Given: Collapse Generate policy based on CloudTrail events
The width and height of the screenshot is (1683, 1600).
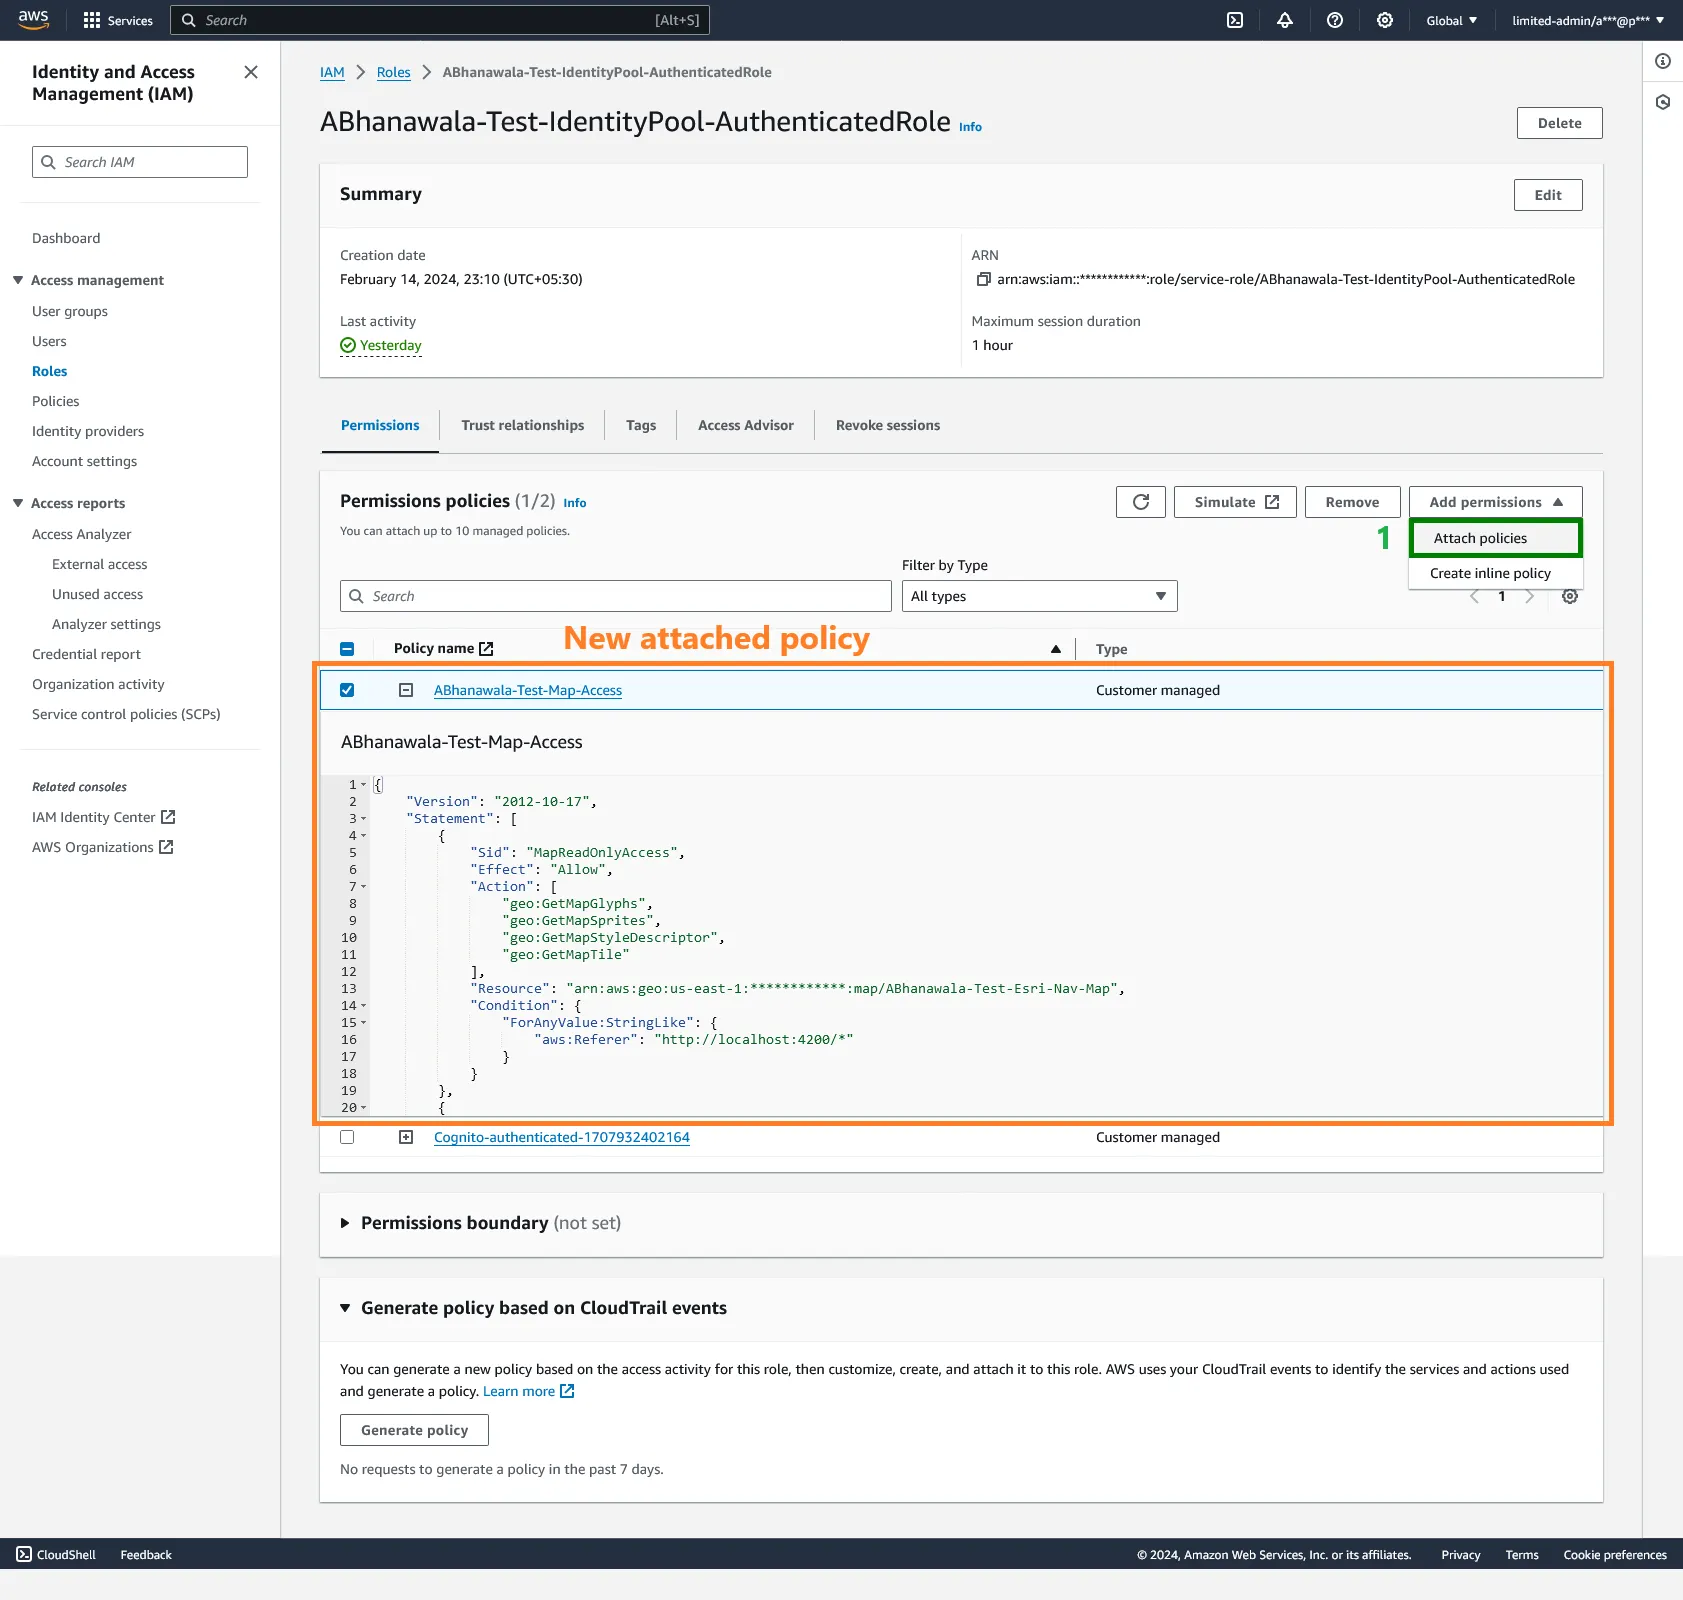Looking at the screenshot, I should click(x=345, y=1308).
